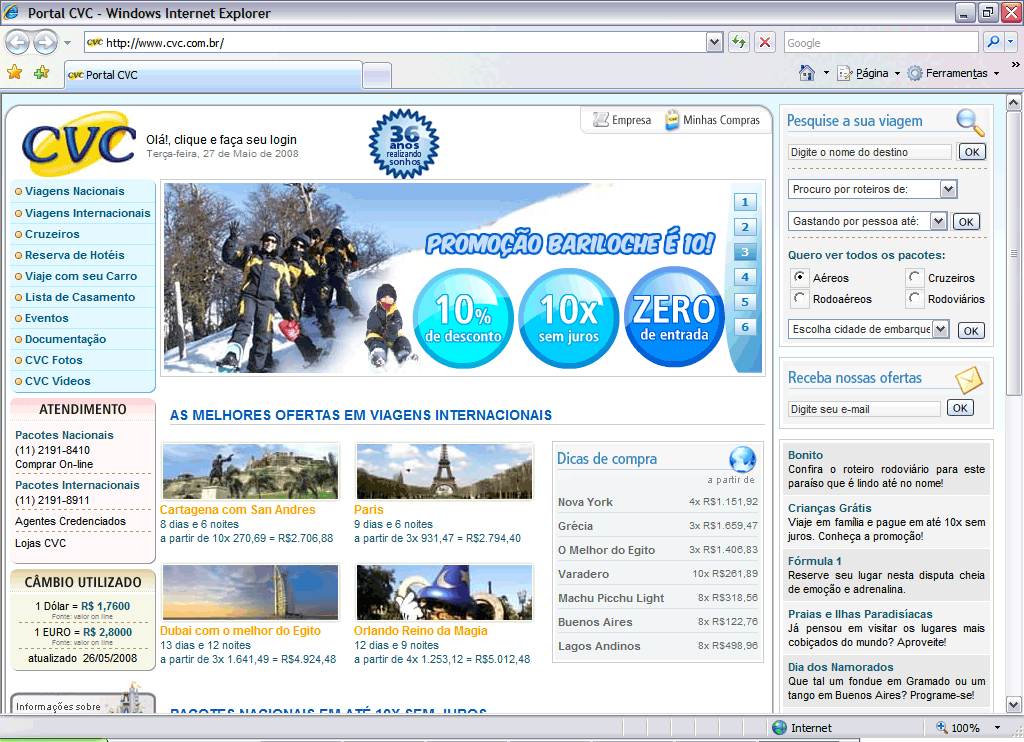Click the Digite o nome do destino field

pyautogui.click(x=870, y=152)
